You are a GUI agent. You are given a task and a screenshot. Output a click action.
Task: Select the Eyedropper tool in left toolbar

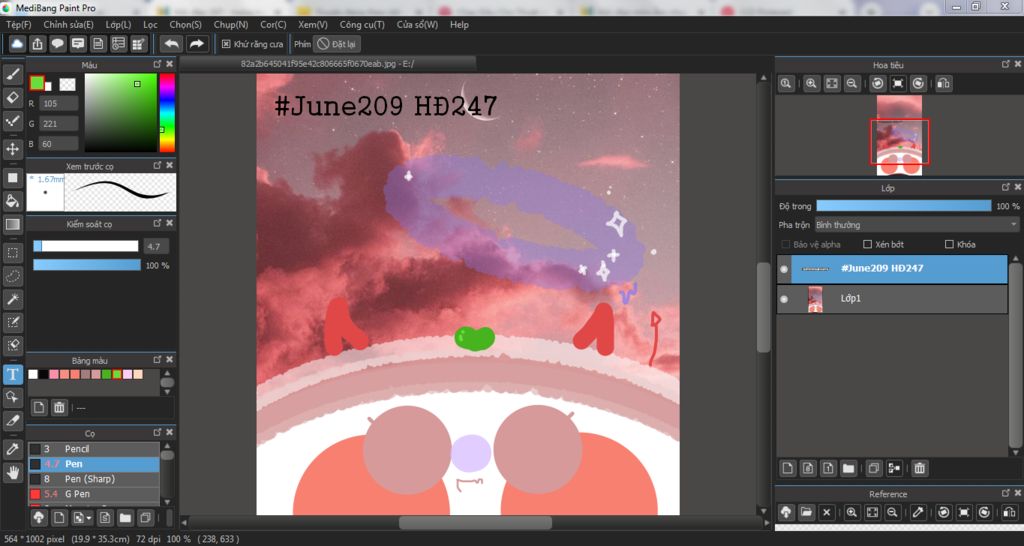(12, 449)
